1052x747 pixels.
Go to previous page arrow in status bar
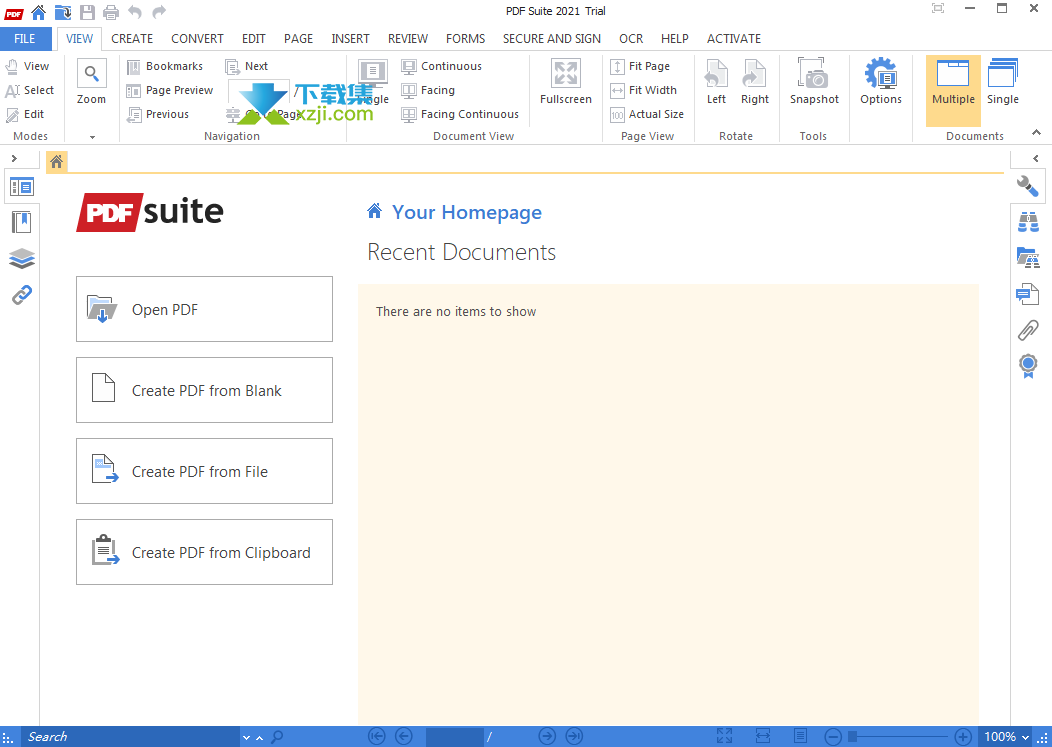point(404,736)
